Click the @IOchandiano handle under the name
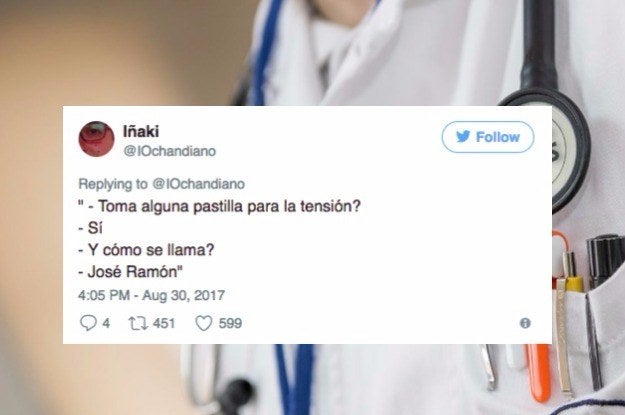Screen dimensions: 625x415 coord(170,151)
